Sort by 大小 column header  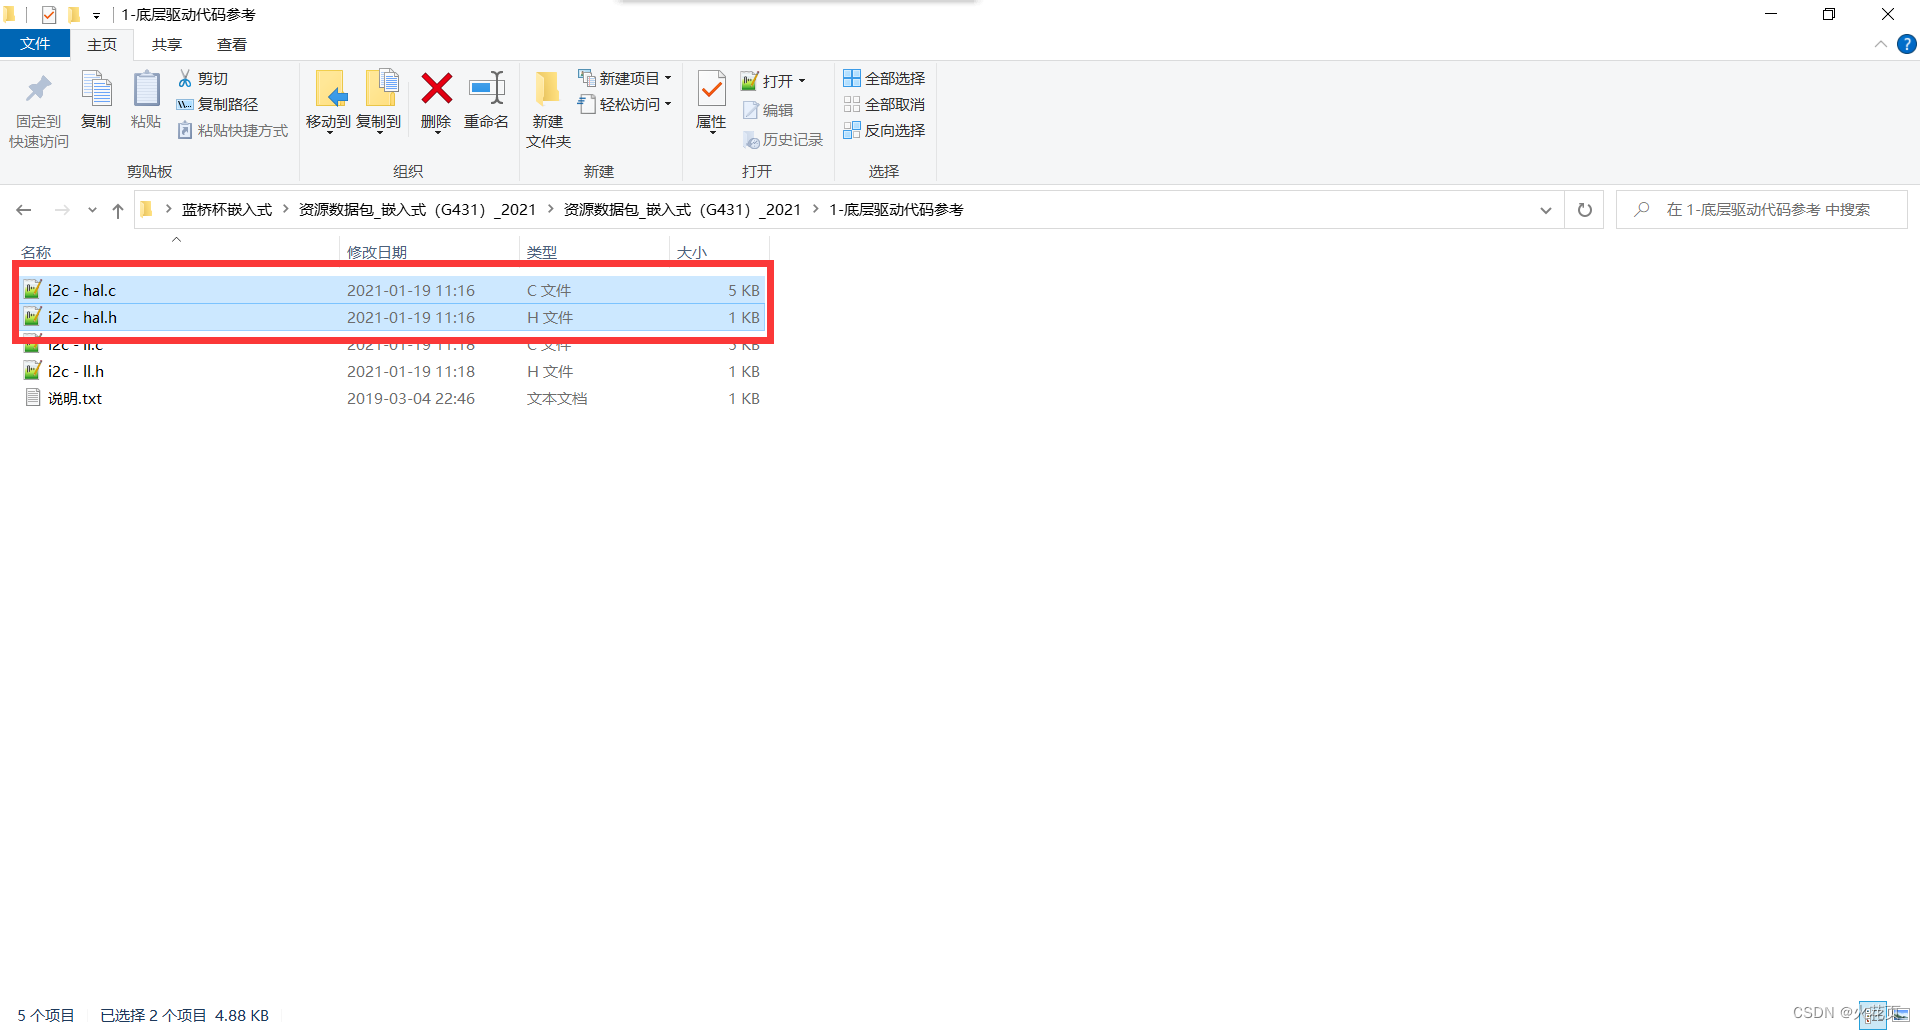[x=692, y=252]
